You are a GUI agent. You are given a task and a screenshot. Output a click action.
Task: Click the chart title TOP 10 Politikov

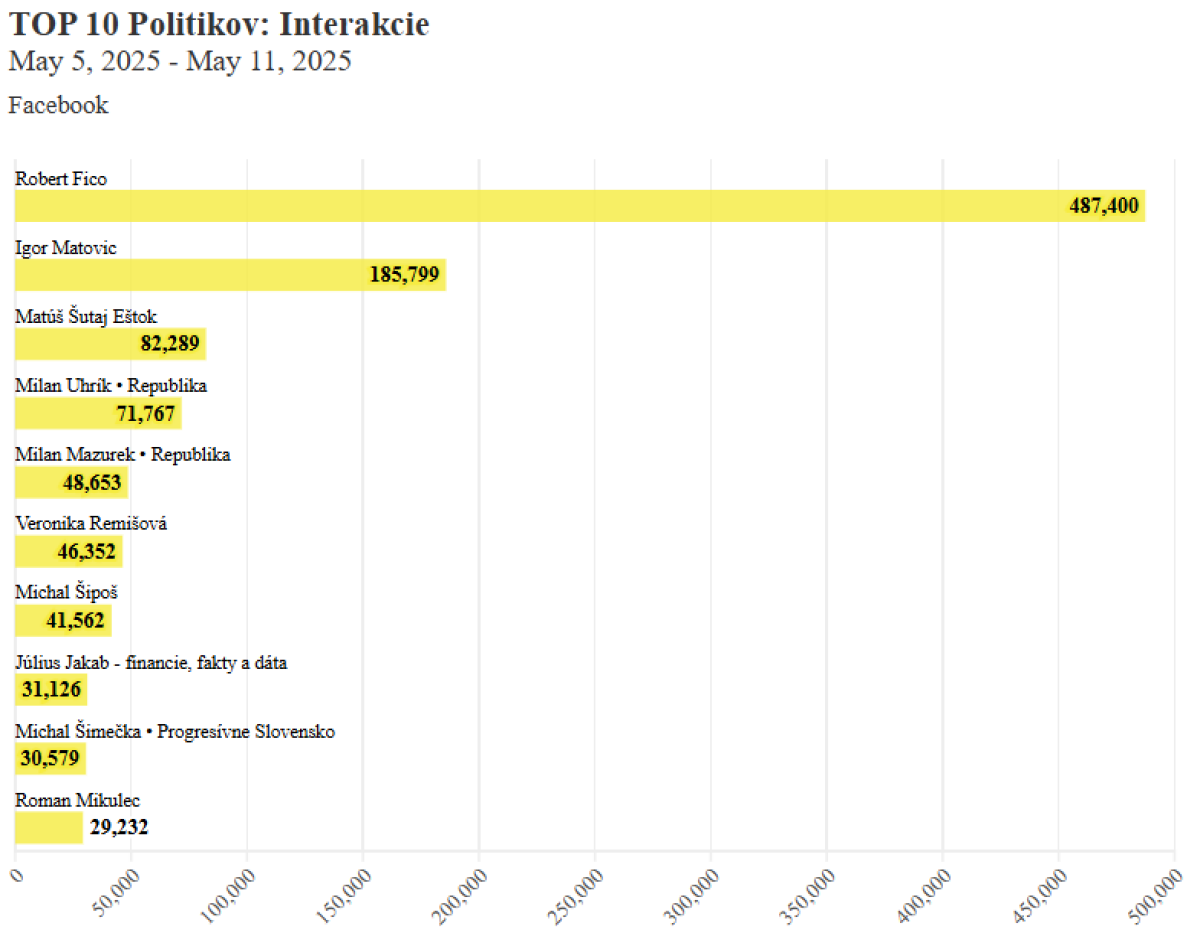tap(219, 24)
